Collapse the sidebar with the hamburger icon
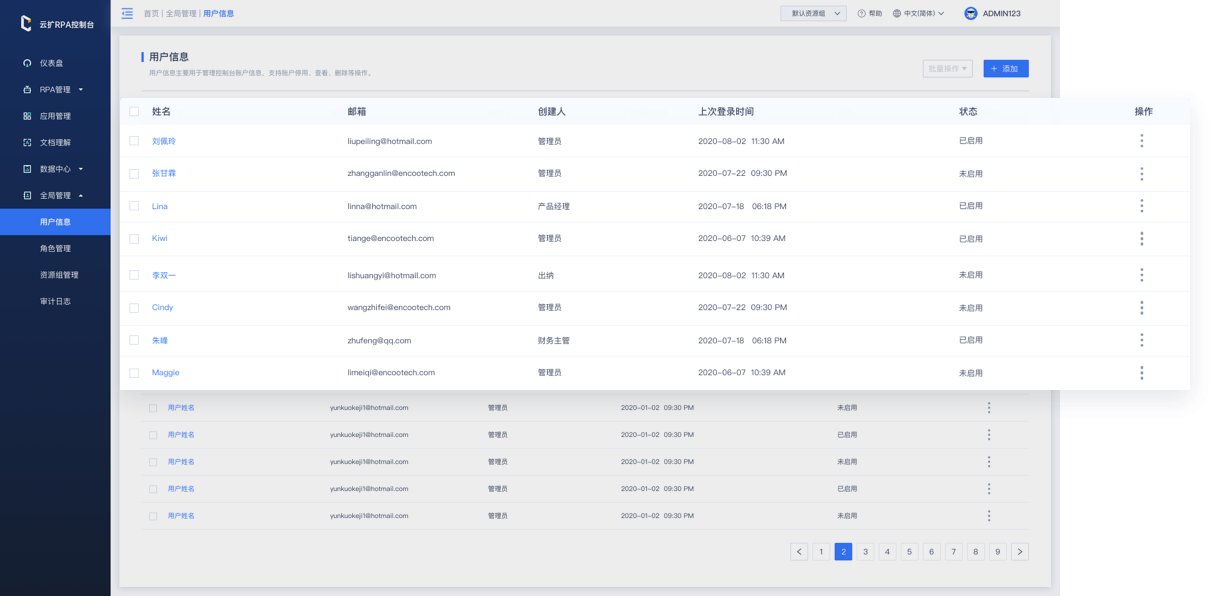This screenshot has height=596, width=1214. tap(127, 13)
